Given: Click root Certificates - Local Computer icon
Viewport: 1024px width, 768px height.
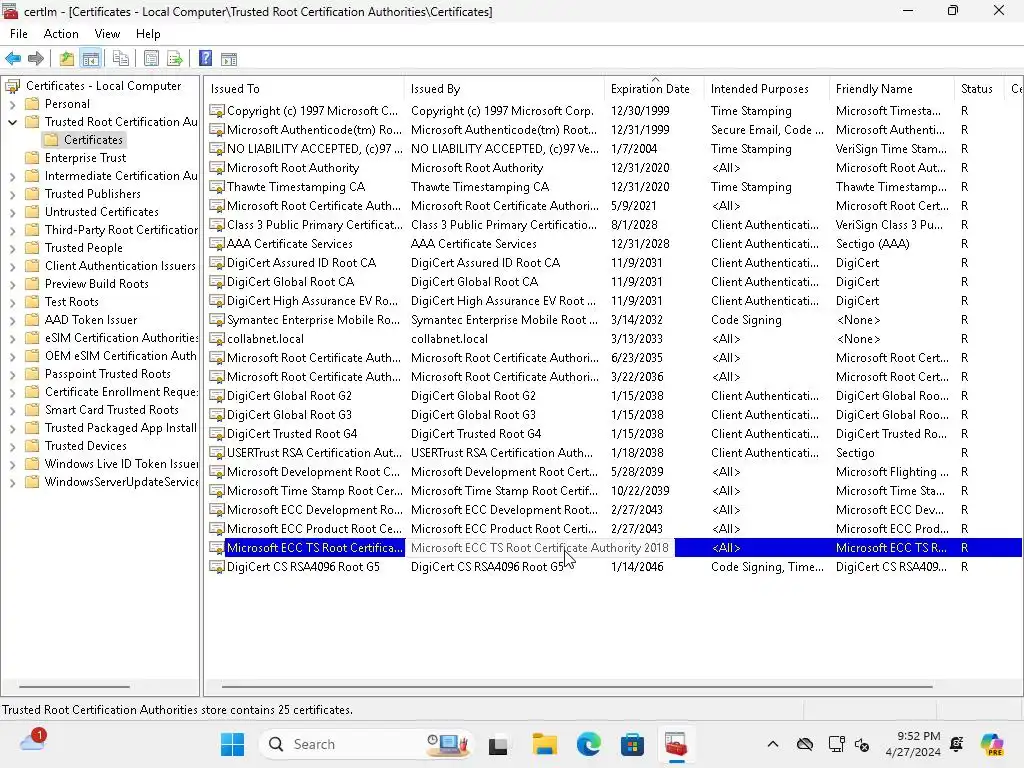Looking at the screenshot, I should 12,86.
